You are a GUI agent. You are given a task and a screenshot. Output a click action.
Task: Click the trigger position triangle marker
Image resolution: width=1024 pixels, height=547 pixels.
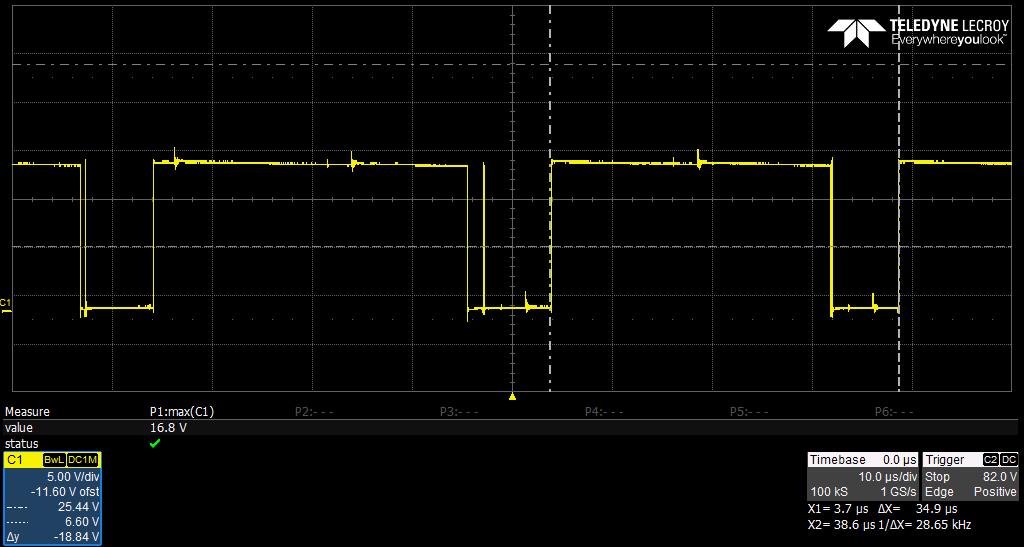point(513,396)
